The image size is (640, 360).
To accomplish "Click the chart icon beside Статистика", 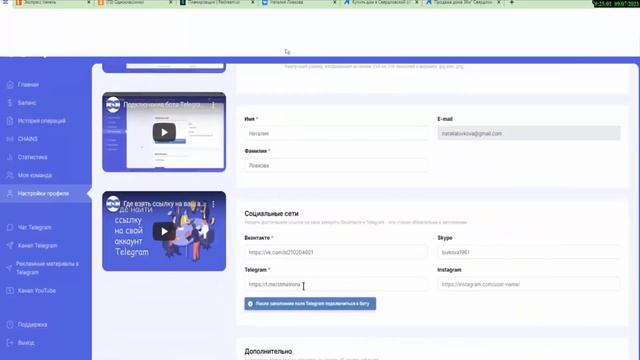I will pyautogui.click(x=10, y=157).
